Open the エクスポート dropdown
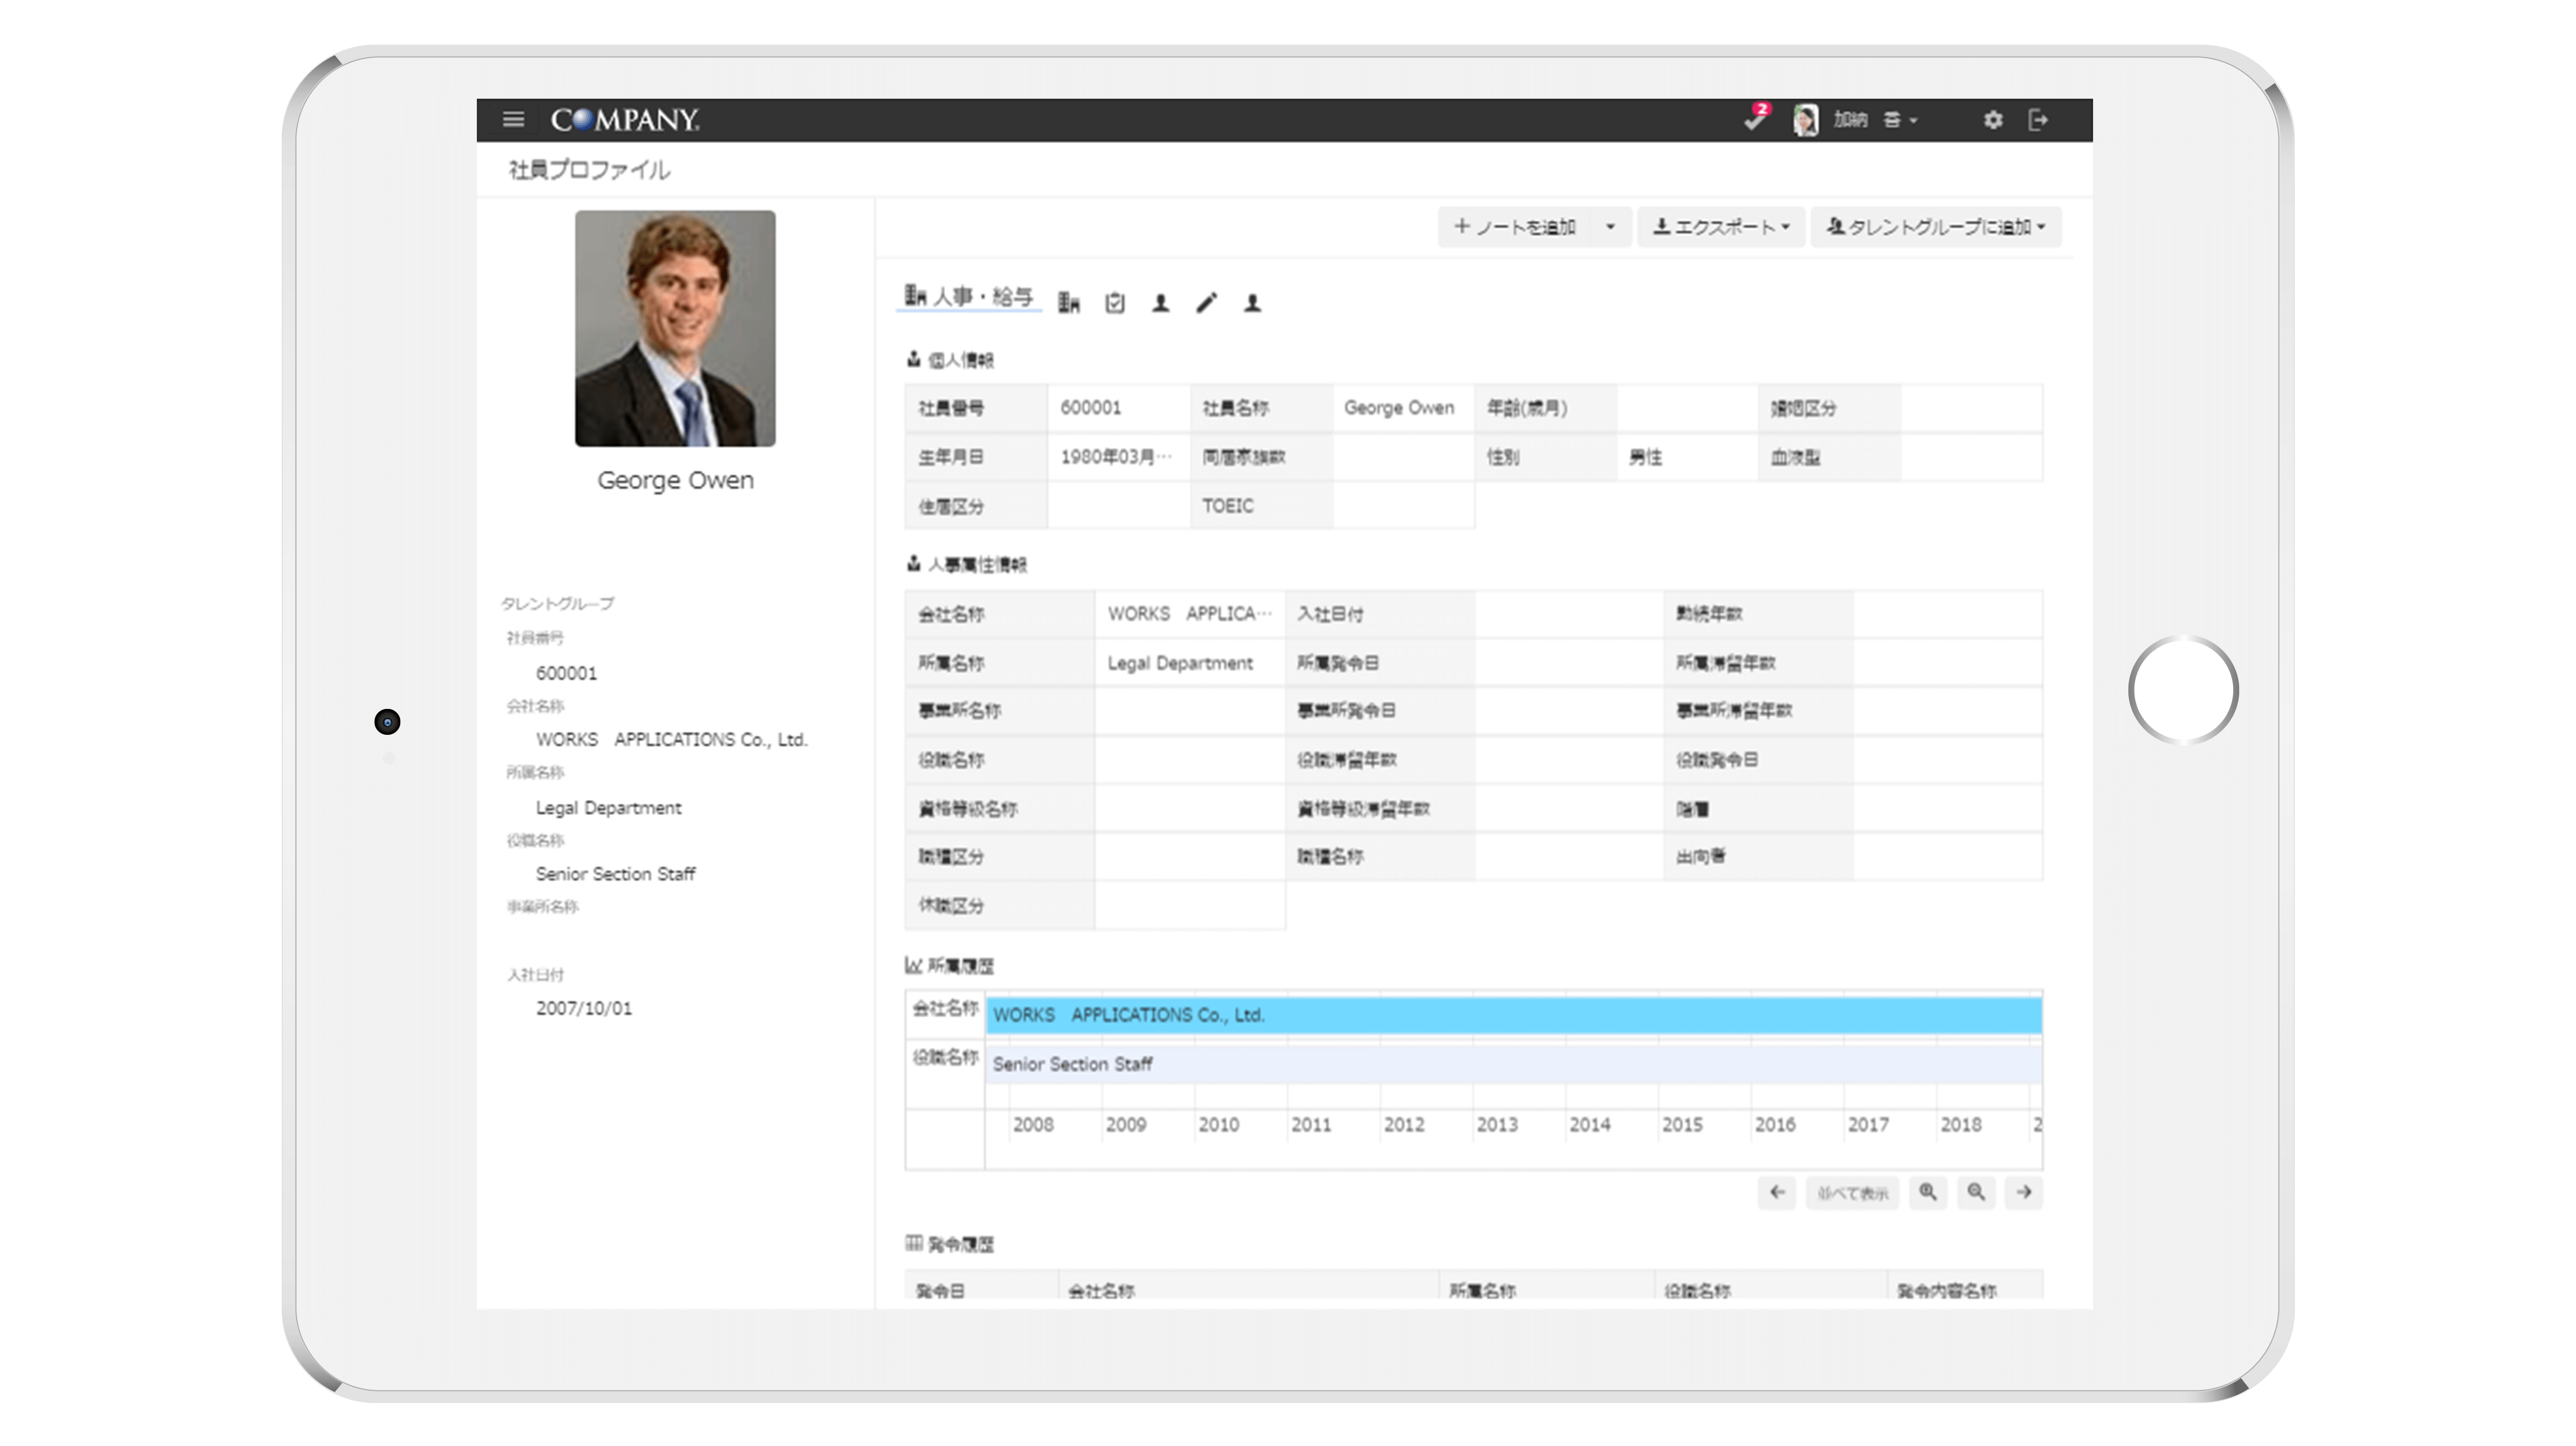This screenshot has width=2576, height=1446. pyautogui.click(x=1721, y=227)
